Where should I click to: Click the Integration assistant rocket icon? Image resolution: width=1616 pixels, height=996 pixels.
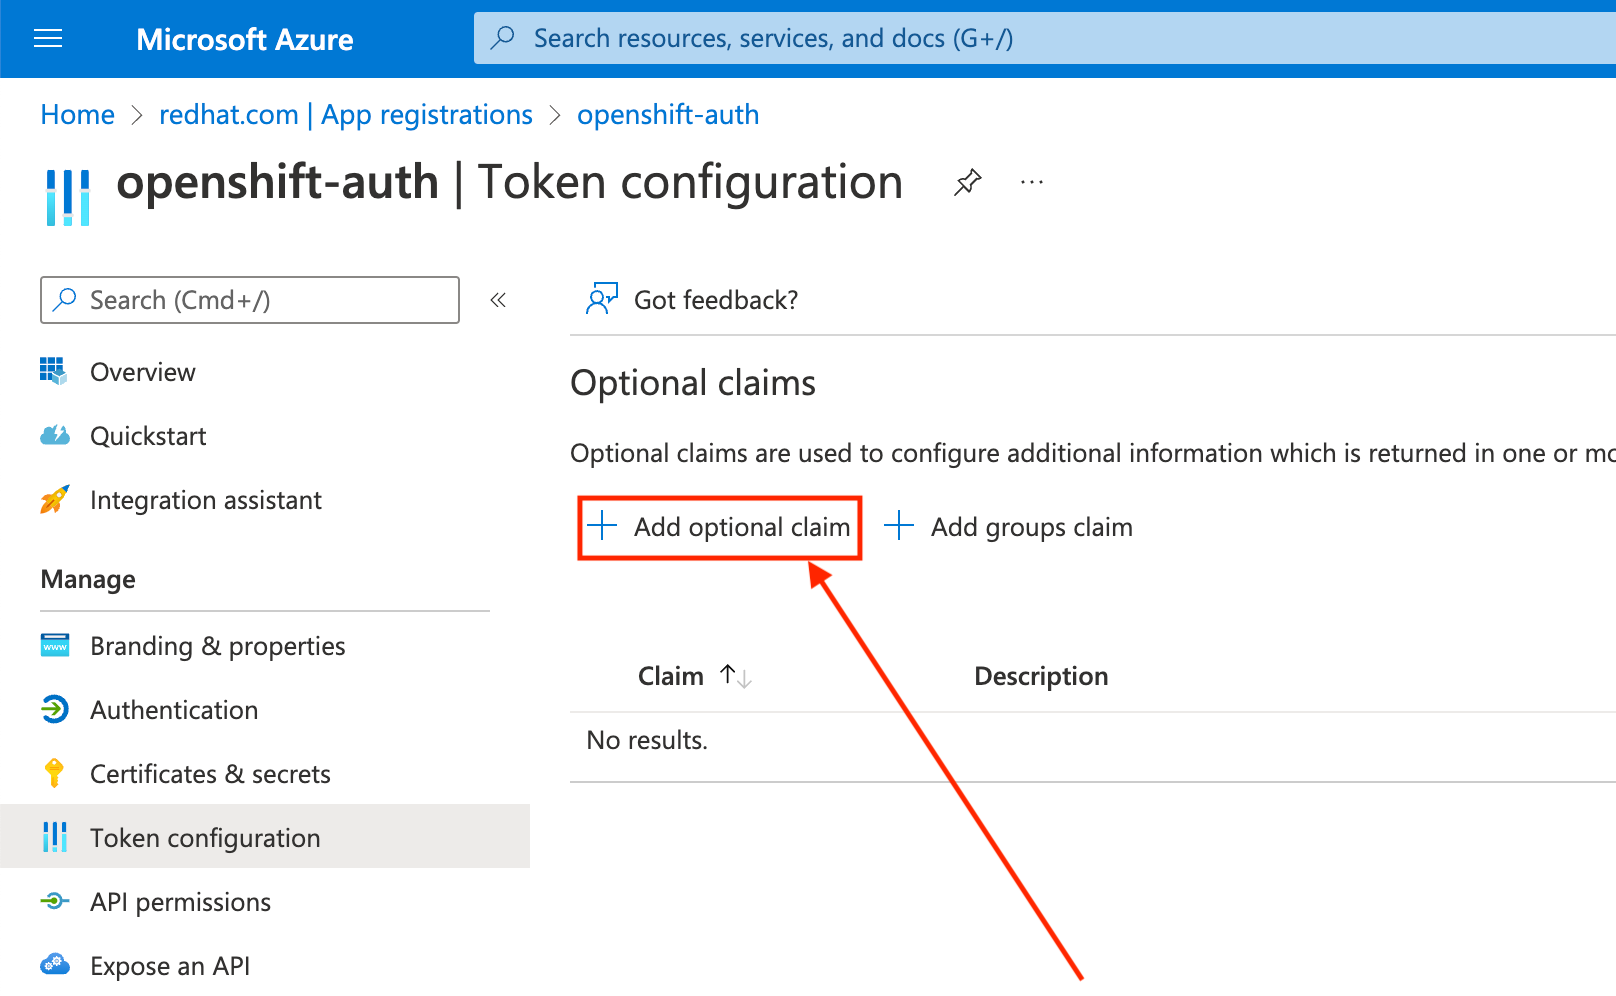tap(54, 500)
